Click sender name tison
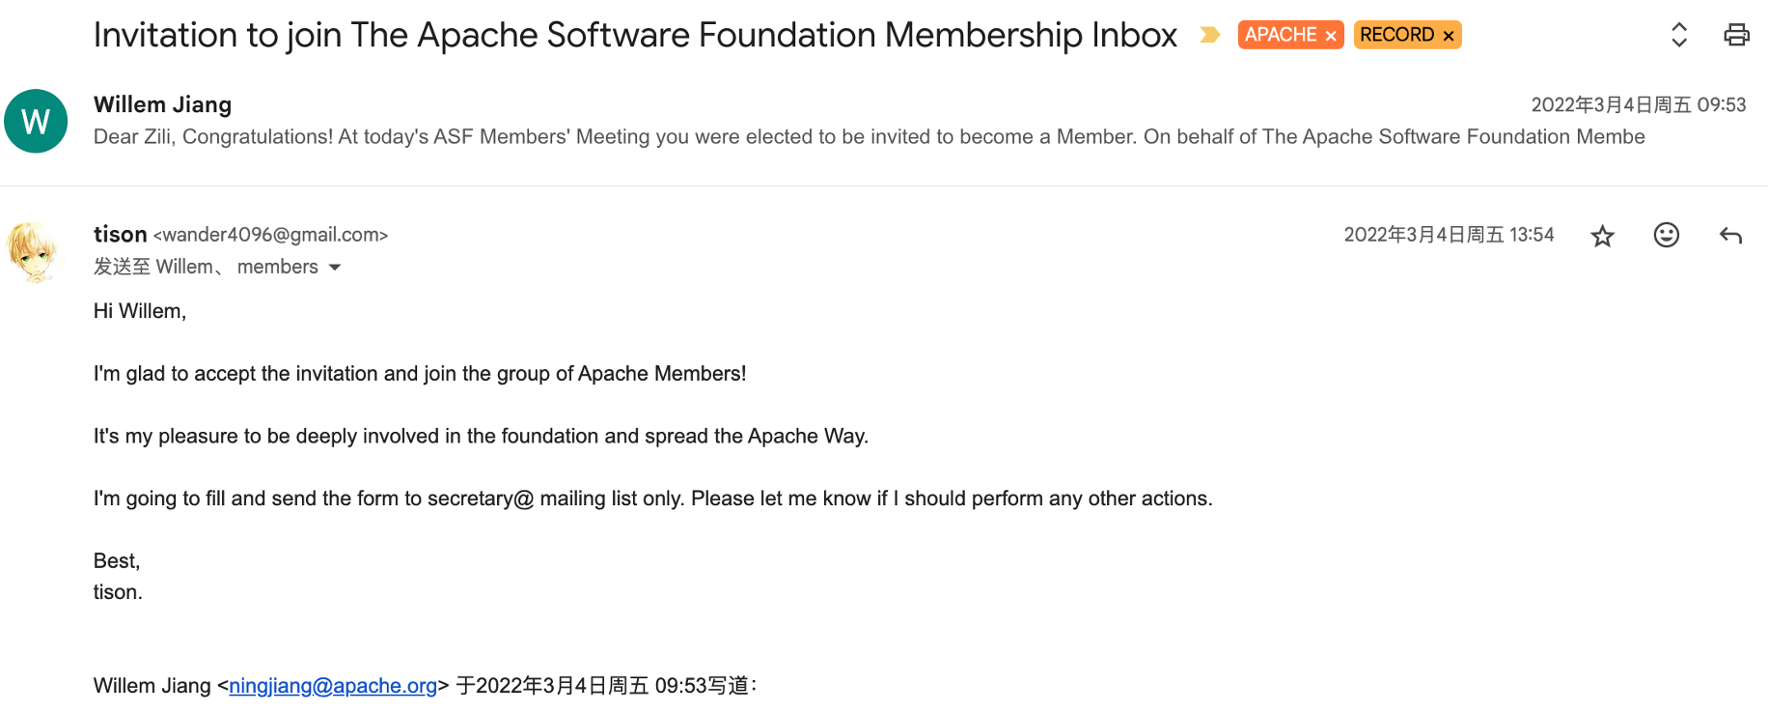 pos(120,234)
